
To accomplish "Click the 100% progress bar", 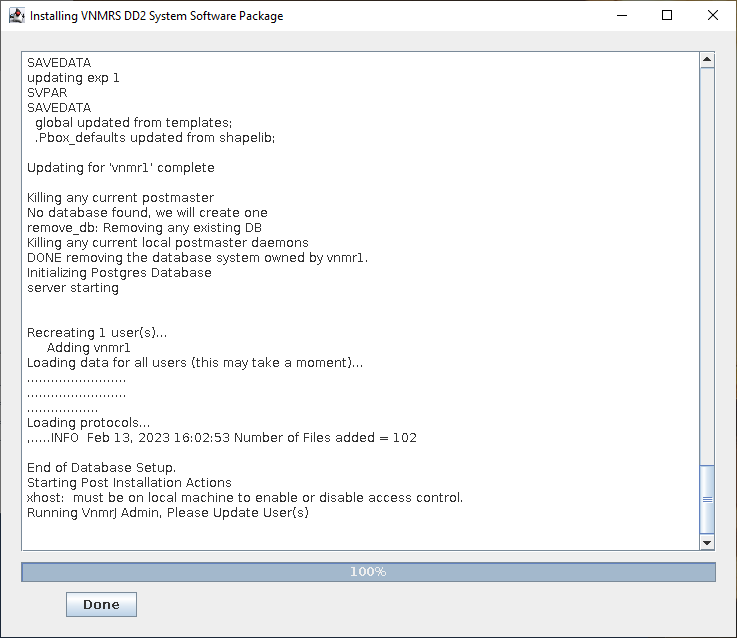I will tap(368, 572).
